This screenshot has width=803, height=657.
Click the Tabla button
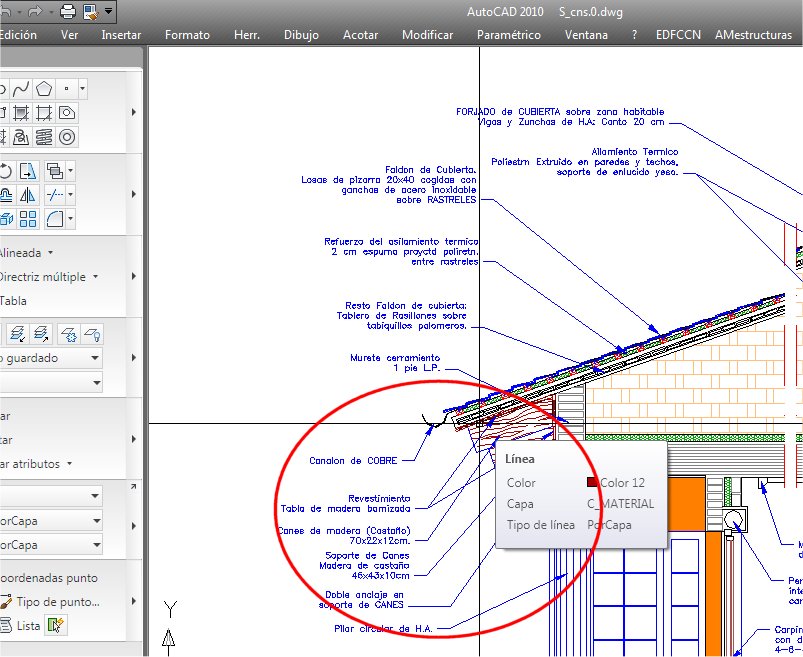pos(13,301)
